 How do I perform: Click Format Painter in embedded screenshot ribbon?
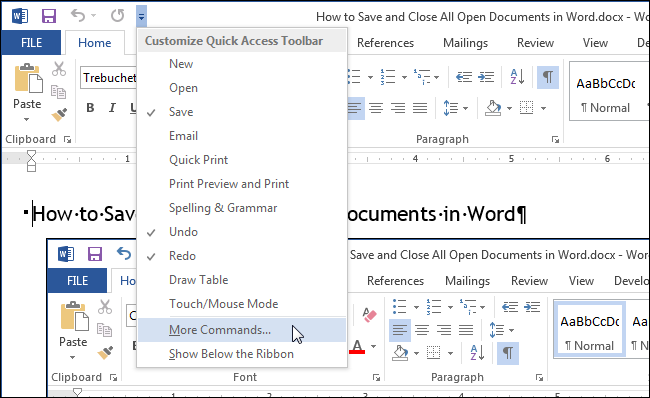click(105, 352)
